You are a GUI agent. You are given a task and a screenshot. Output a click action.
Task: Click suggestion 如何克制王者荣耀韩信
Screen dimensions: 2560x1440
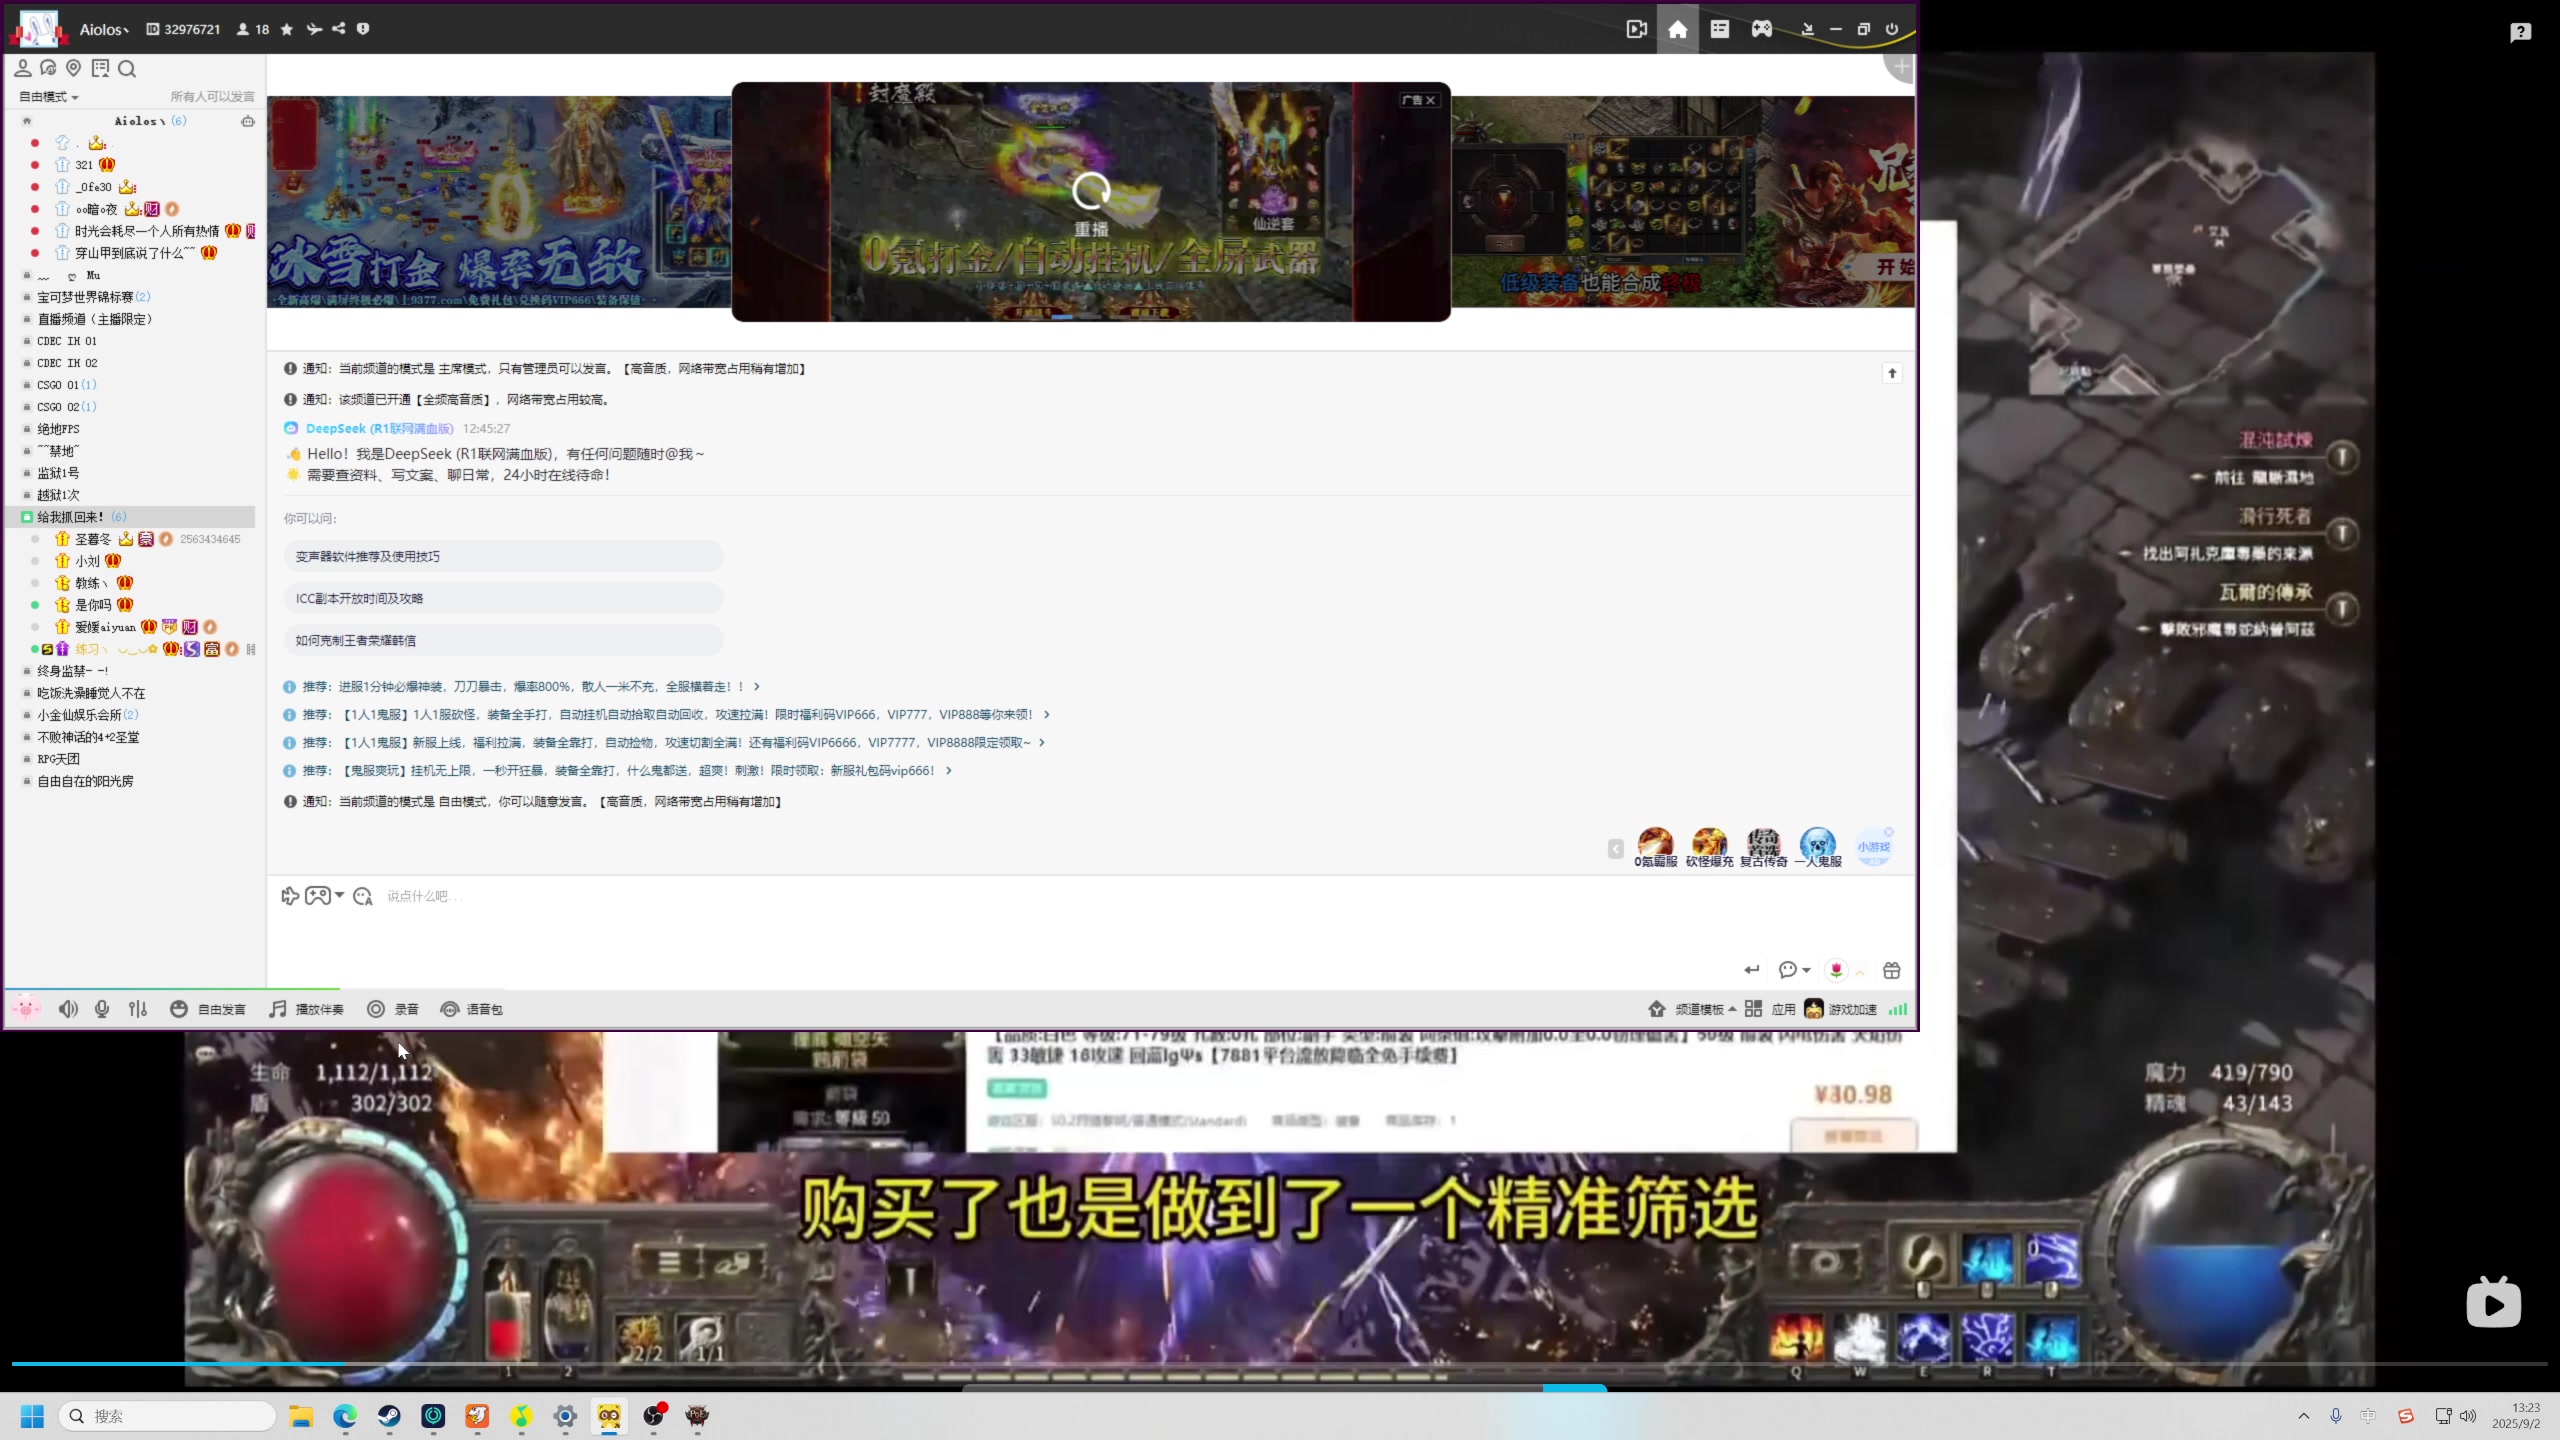pyautogui.click(x=503, y=640)
